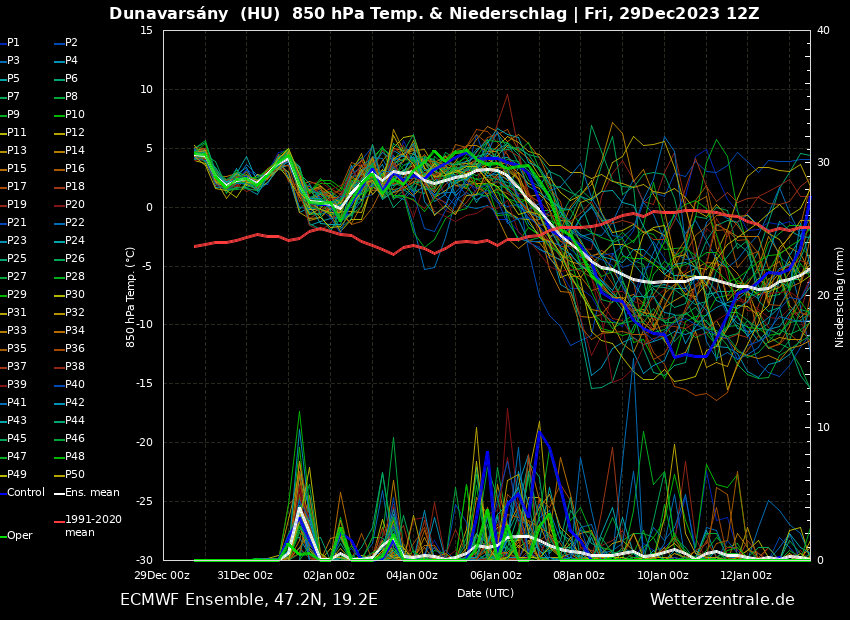The width and height of the screenshot is (850, 620).
Task: Click the 12Jan 00z date tick
Action: pos(746,575)
